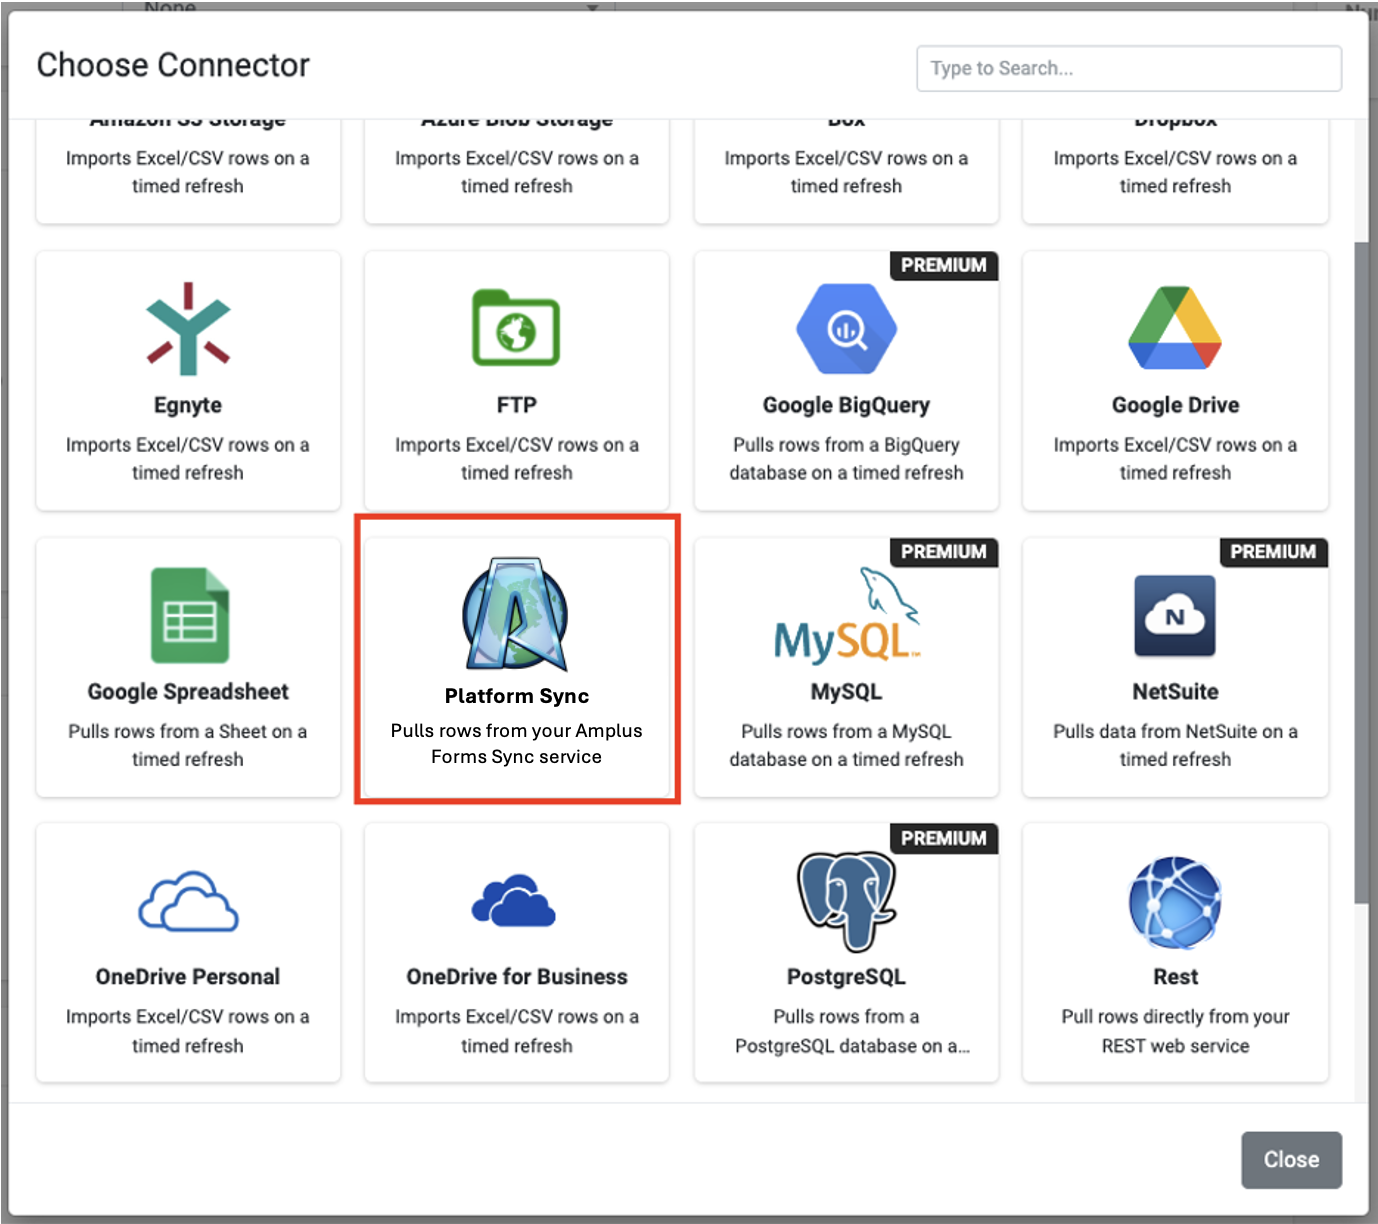Image resolution: width=1378 pixels, height=1224 pixels.
Task: Click the PostgreSQL title text
Action: click(x=846, y=977)
